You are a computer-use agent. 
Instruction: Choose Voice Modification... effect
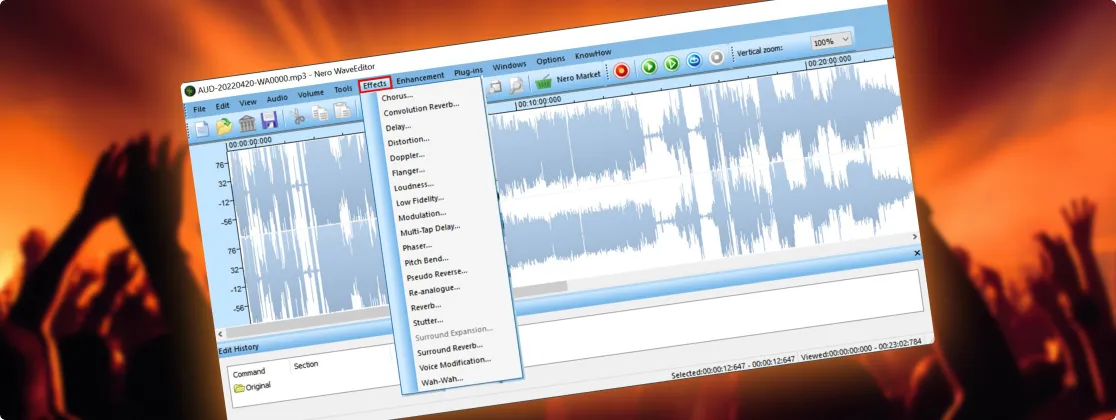pos(456,363)
